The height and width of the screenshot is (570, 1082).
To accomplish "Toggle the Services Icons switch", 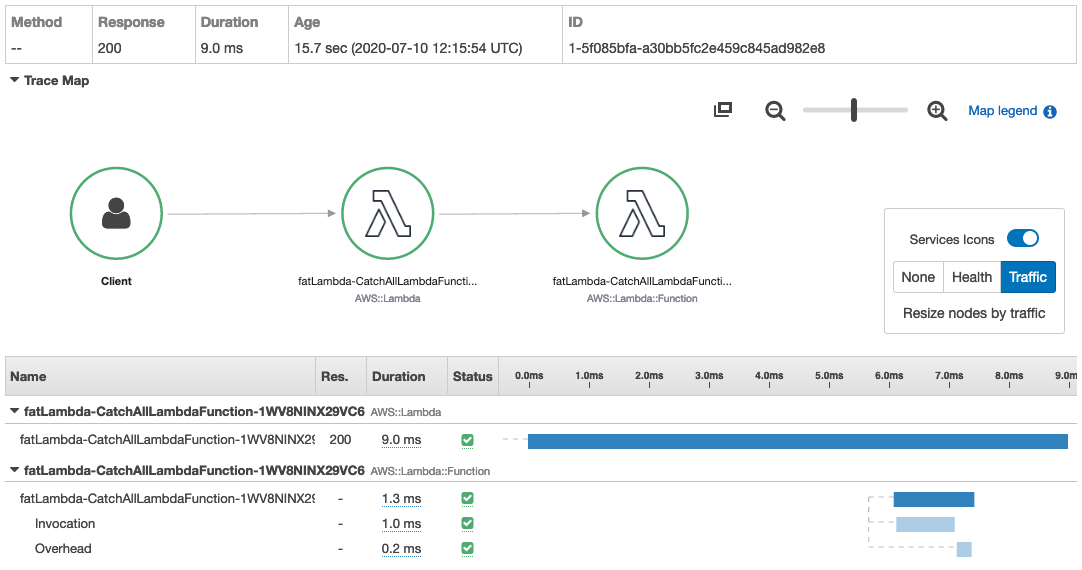I will pos(1022,238).
